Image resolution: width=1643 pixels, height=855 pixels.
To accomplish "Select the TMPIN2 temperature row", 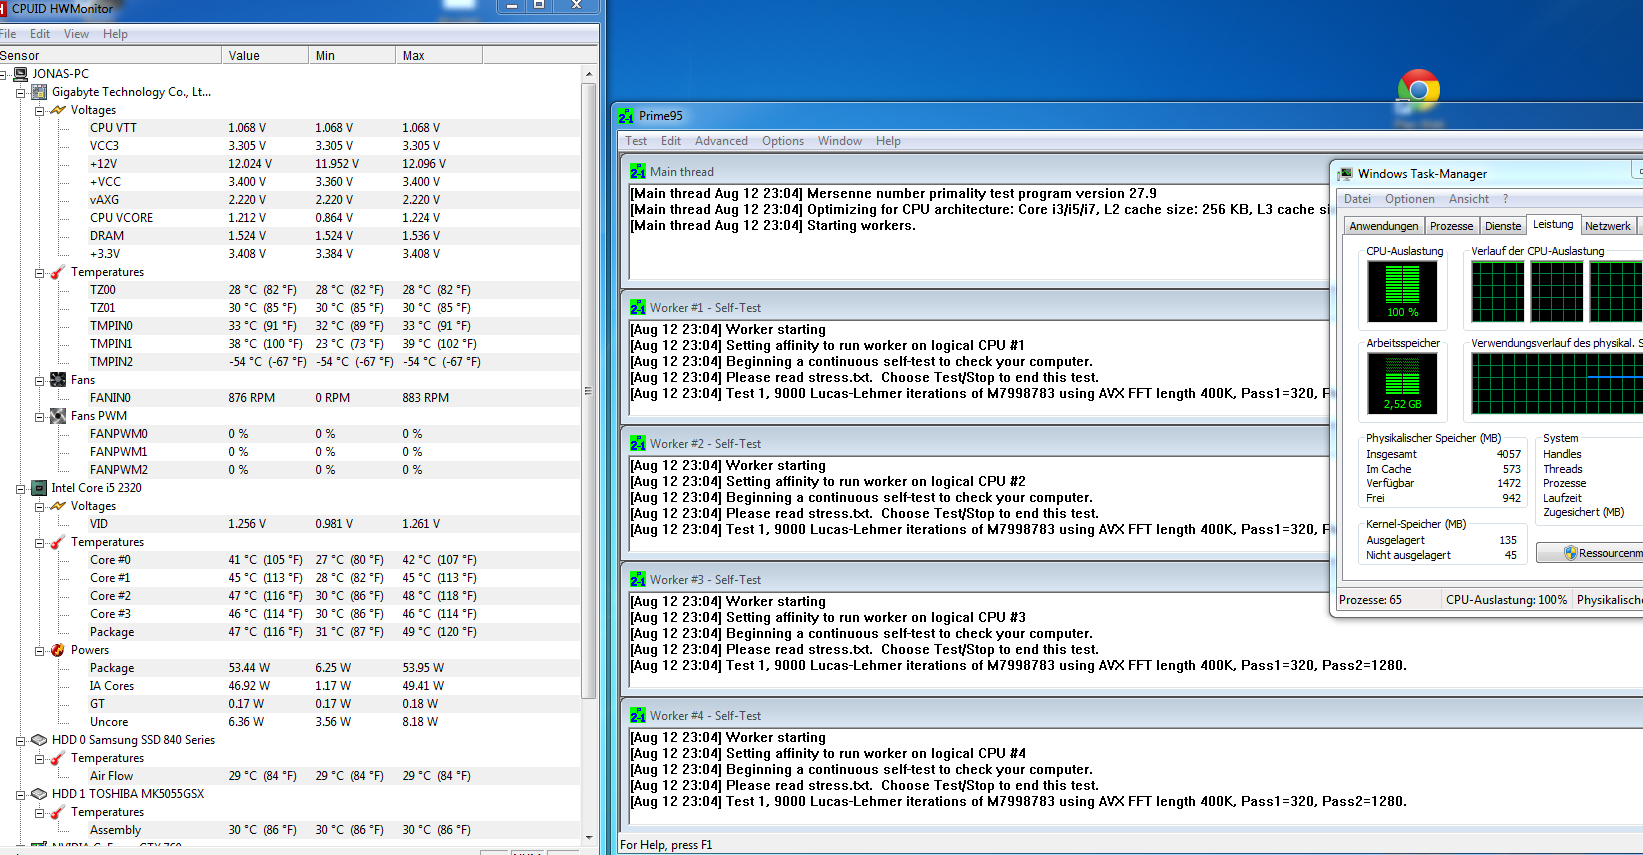I will coord(290,362).
